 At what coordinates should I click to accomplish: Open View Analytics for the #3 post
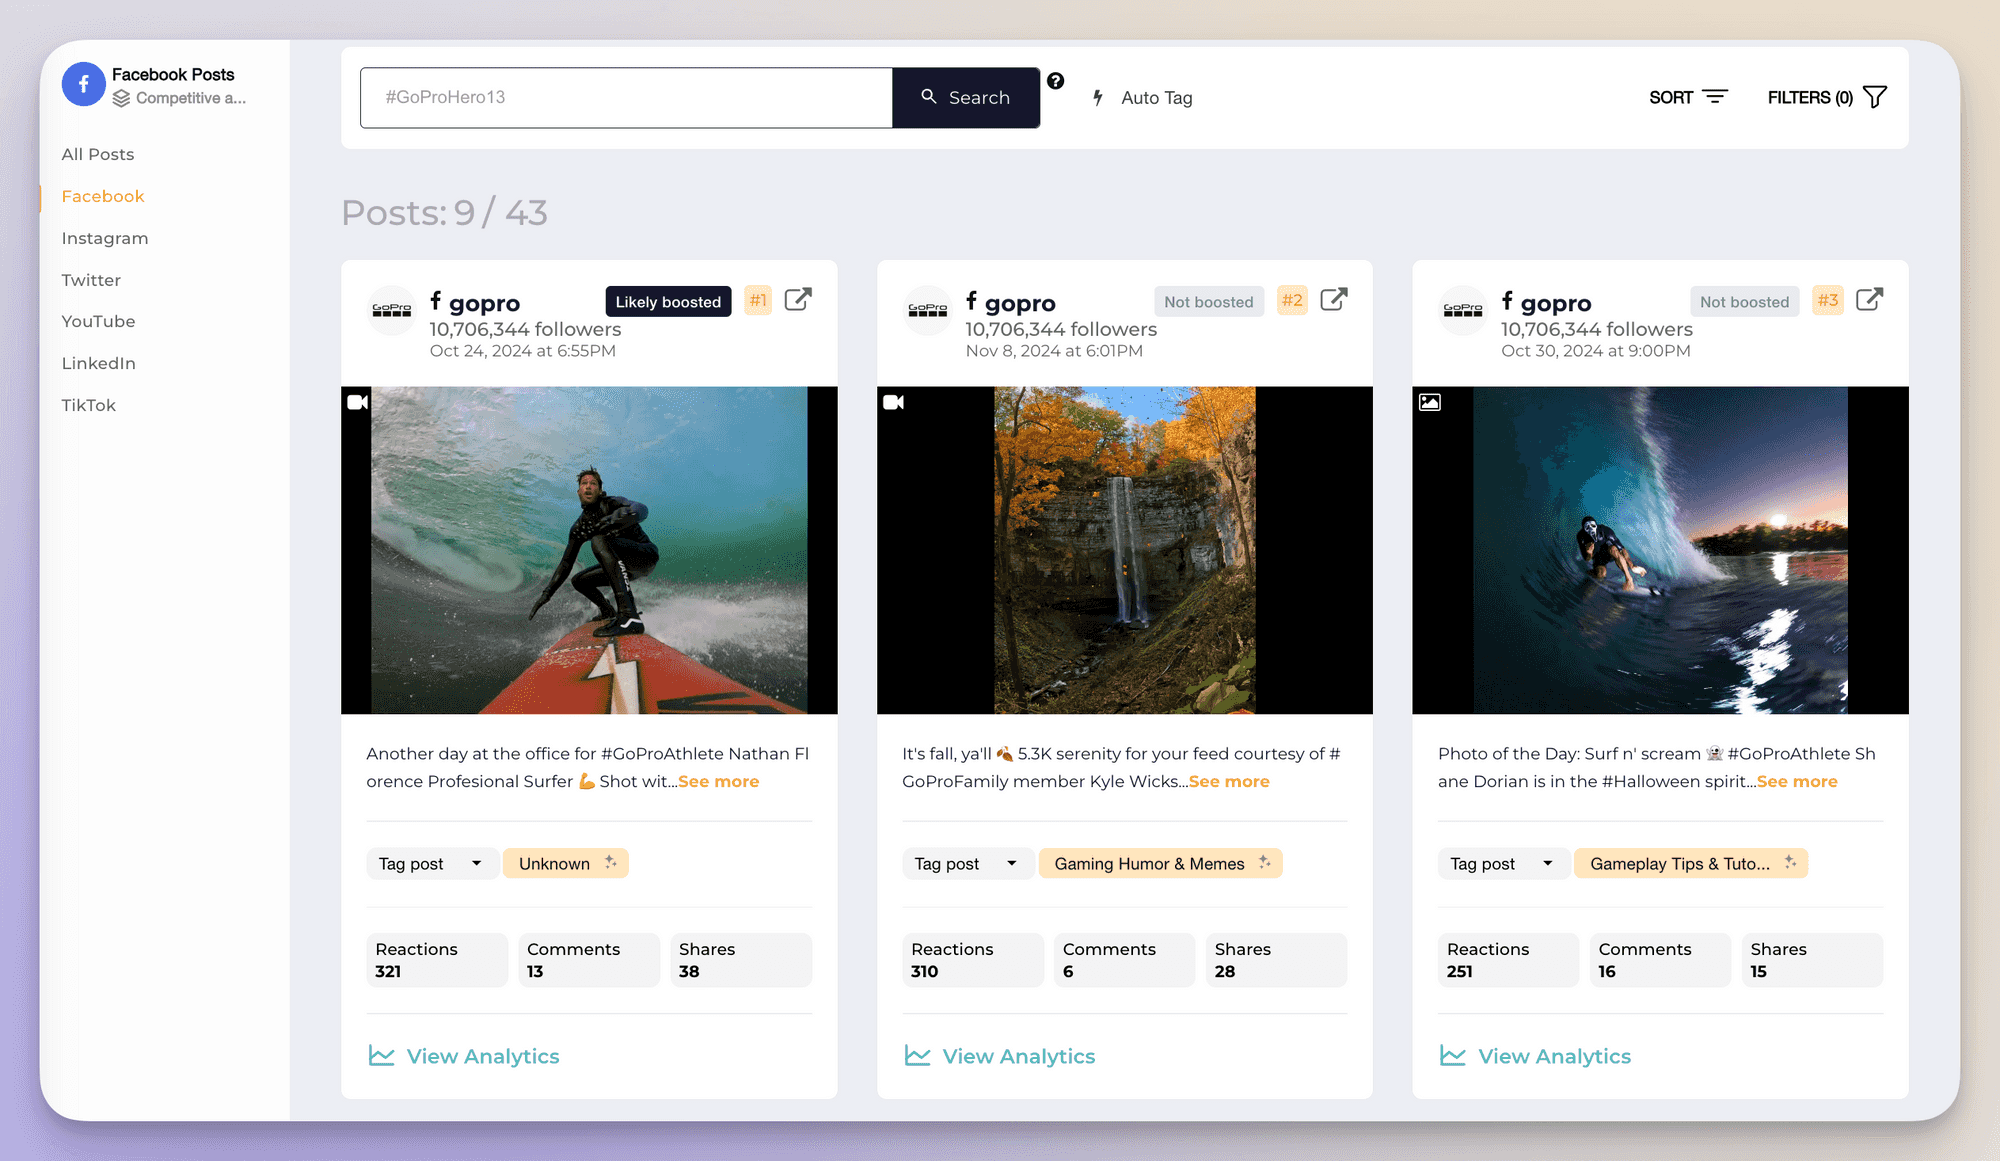(x=1535, y=1056)
